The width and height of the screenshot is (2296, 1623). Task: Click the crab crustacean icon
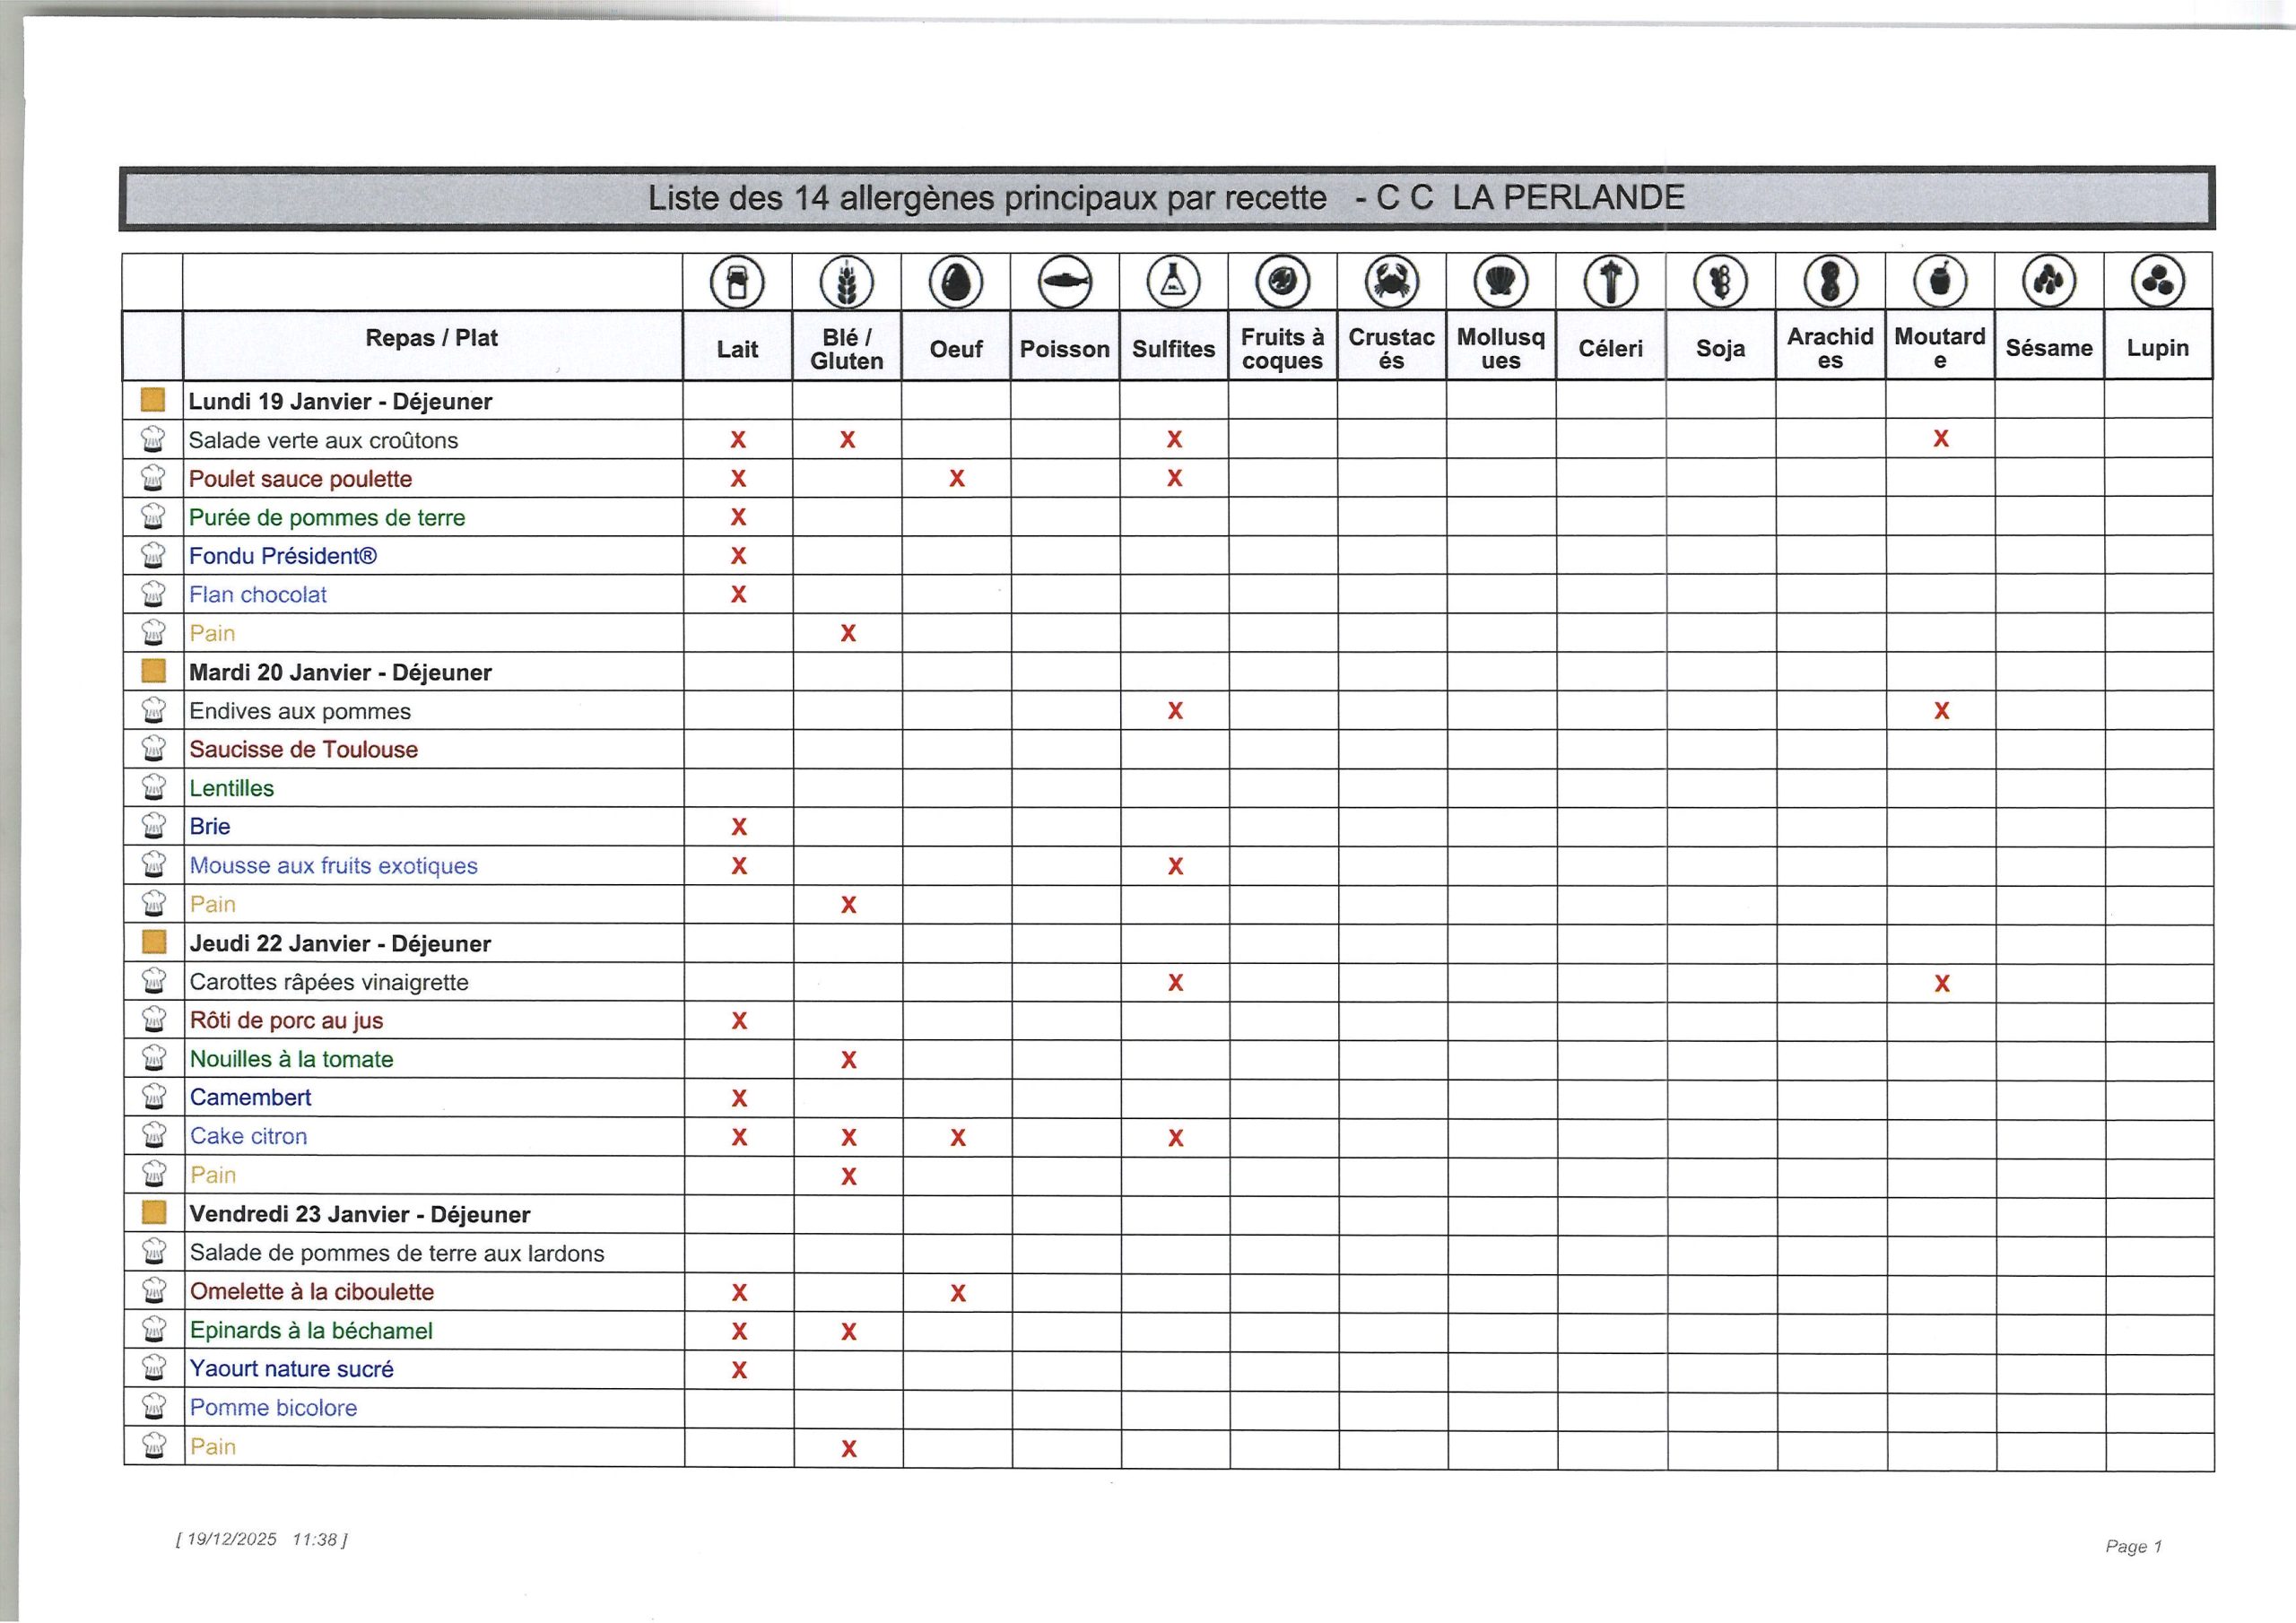1391,282
